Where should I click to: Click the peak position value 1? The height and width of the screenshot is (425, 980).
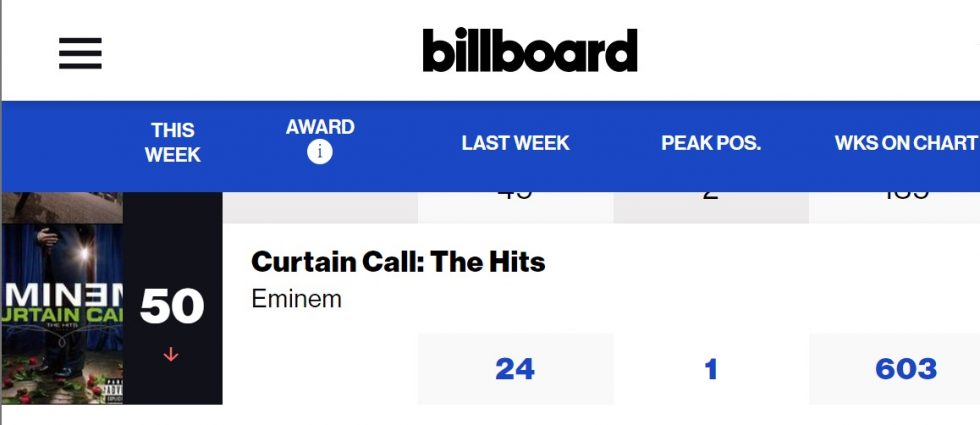tap(711, 369)
